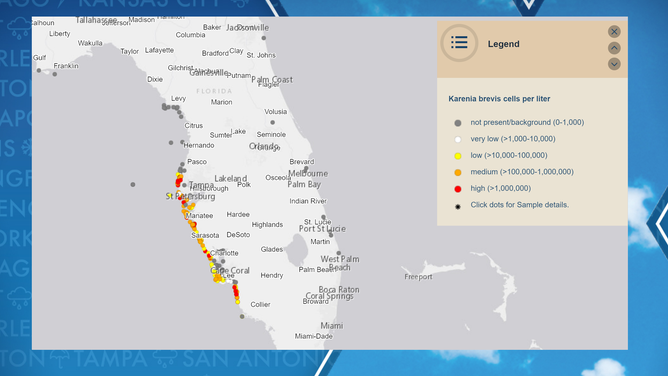
Task: Click the yellow low concentration swatch
Action: [x=458, y=156]
